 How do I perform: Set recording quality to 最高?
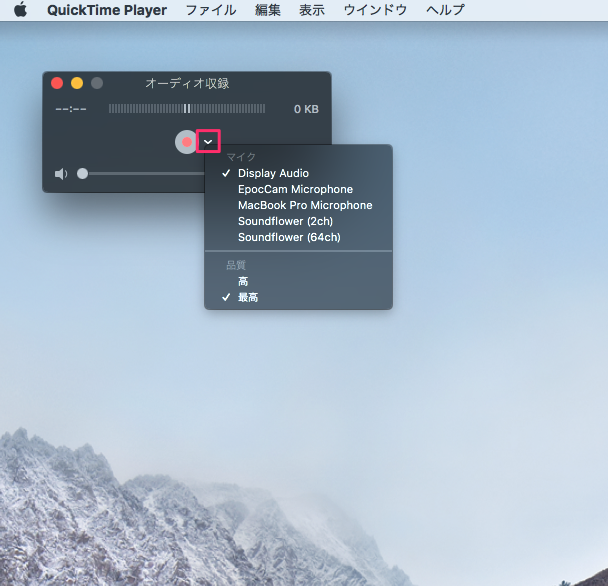(298, 297)
